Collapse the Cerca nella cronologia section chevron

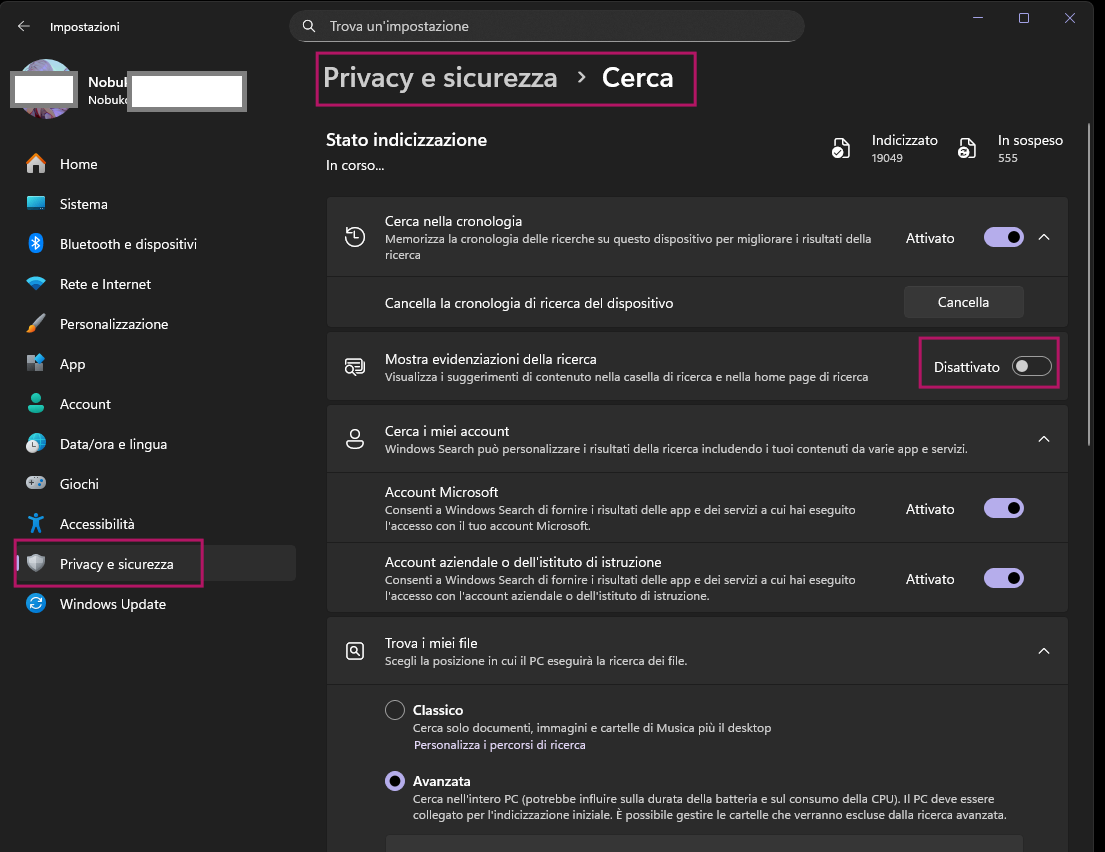click(x=1044, y=237)
